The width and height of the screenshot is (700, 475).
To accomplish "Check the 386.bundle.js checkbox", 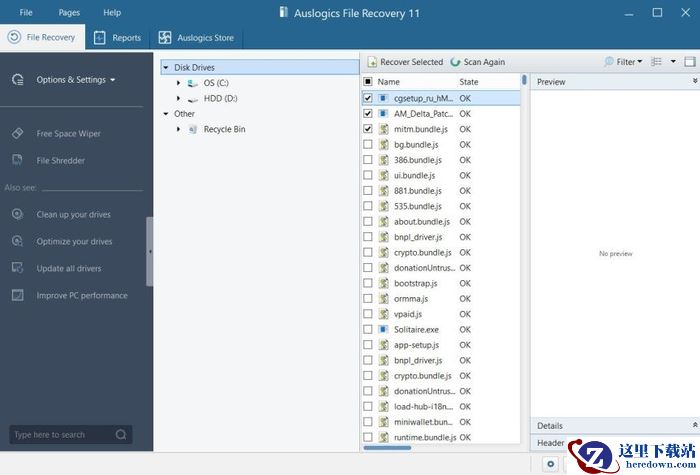I will [367, 159].
